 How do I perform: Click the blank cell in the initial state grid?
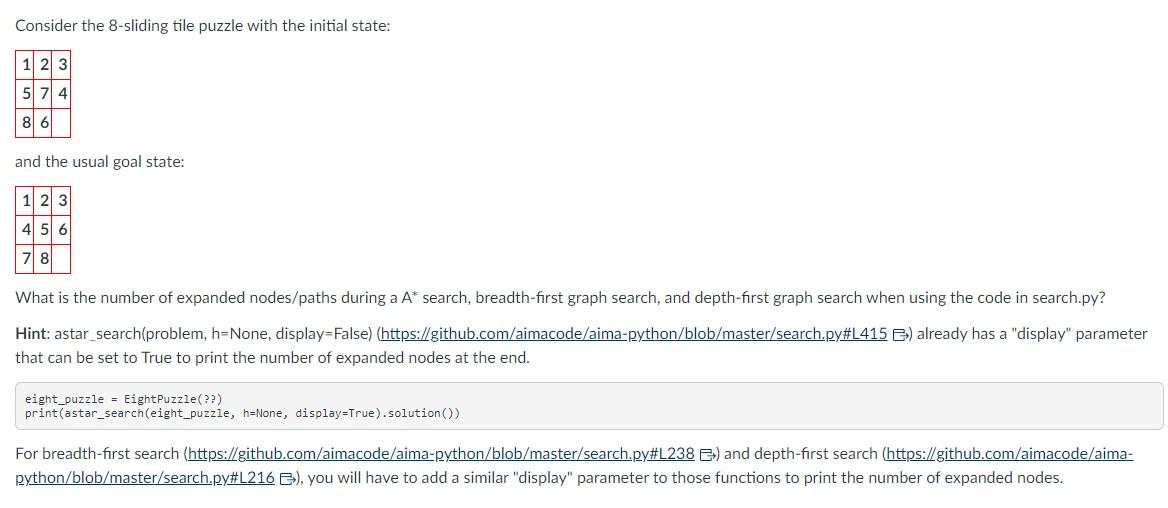(x=60, y=122)
